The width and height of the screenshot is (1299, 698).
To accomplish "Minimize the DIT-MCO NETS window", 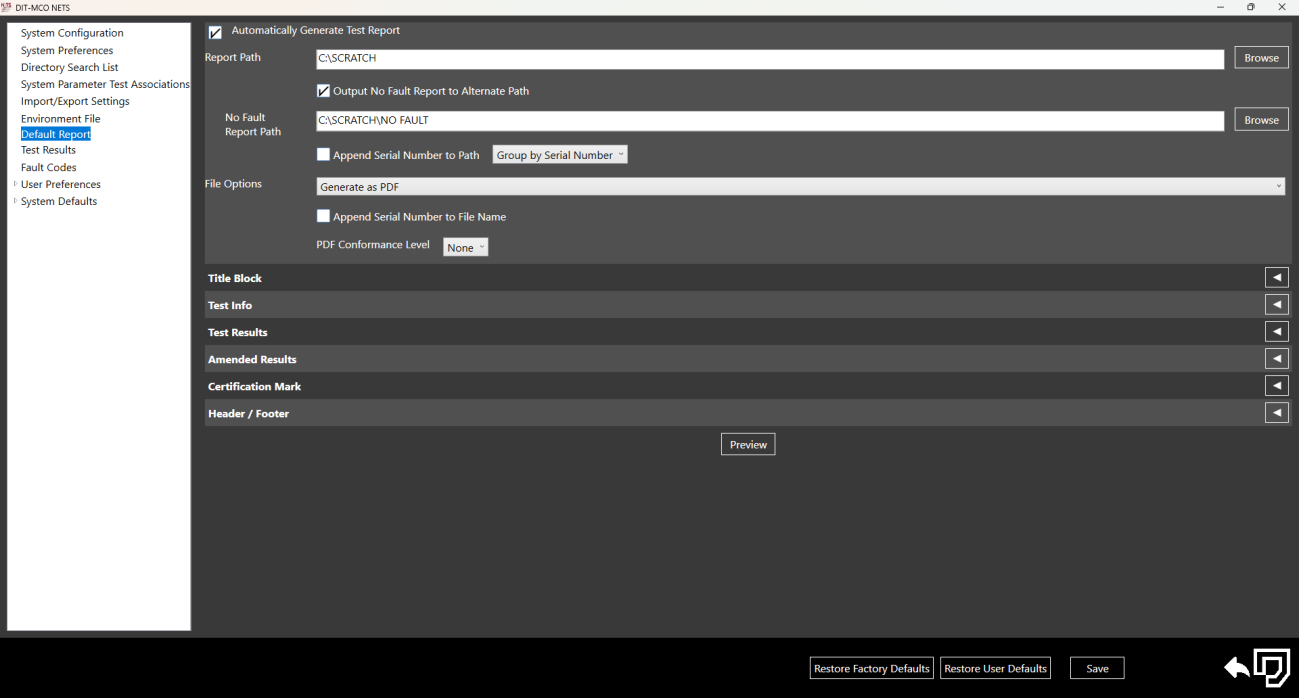I will (x=1220, y=7).
